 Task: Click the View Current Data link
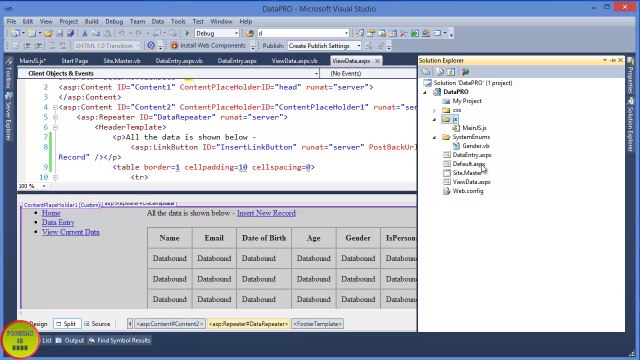(71, 232)
